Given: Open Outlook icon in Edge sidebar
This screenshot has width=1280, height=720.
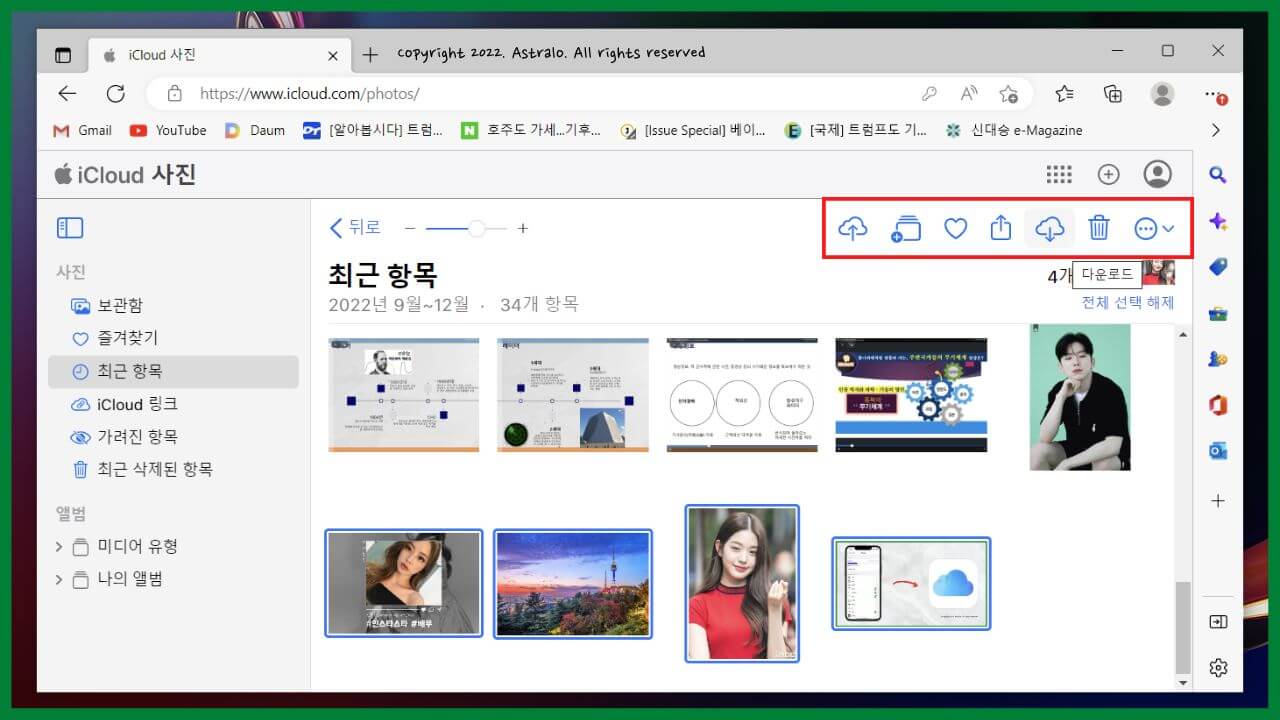Looking at the screenshot, I should pos(1218,451).
